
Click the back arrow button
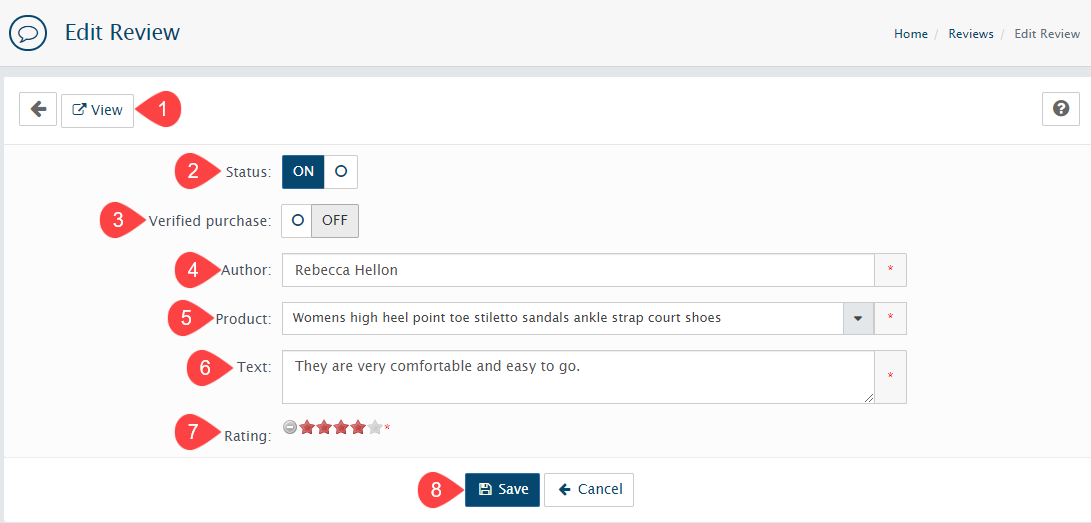38,109
